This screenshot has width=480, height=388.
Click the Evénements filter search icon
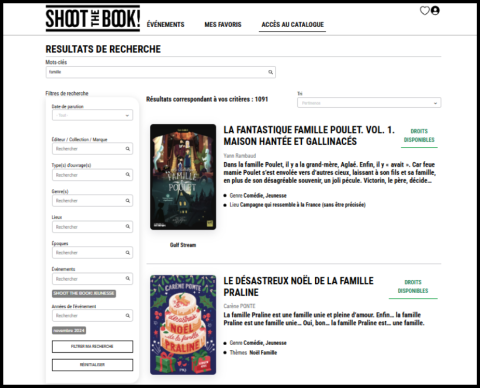coord(128,278)
